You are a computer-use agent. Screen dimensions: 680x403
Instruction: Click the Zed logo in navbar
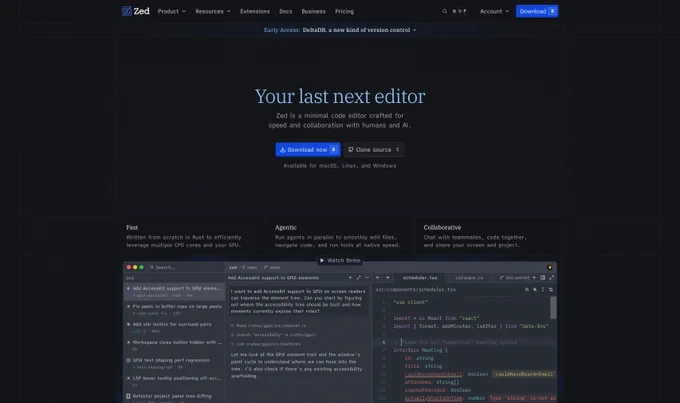[136, 11]
